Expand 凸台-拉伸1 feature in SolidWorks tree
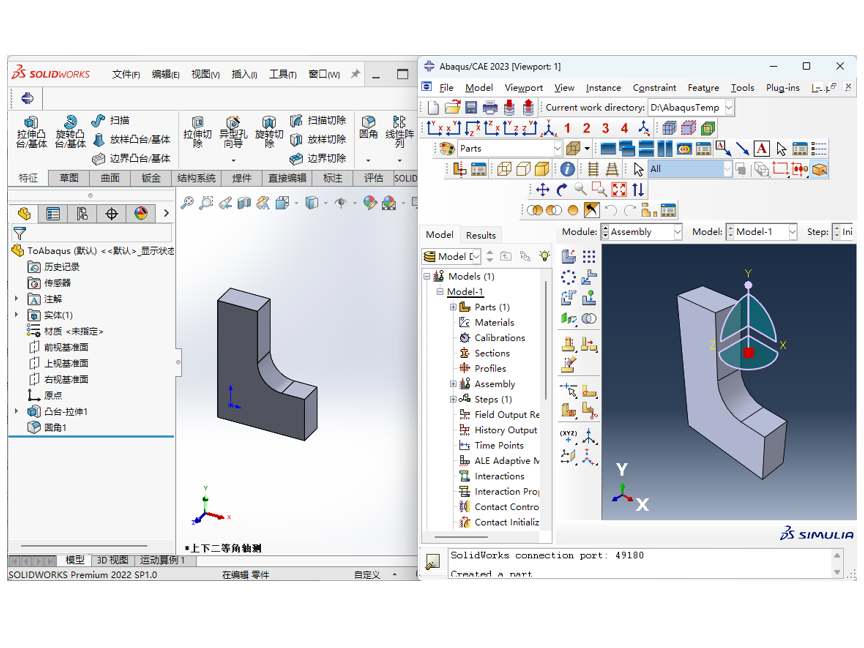This screenshot has height=648, width=864. tap(16, 411)
